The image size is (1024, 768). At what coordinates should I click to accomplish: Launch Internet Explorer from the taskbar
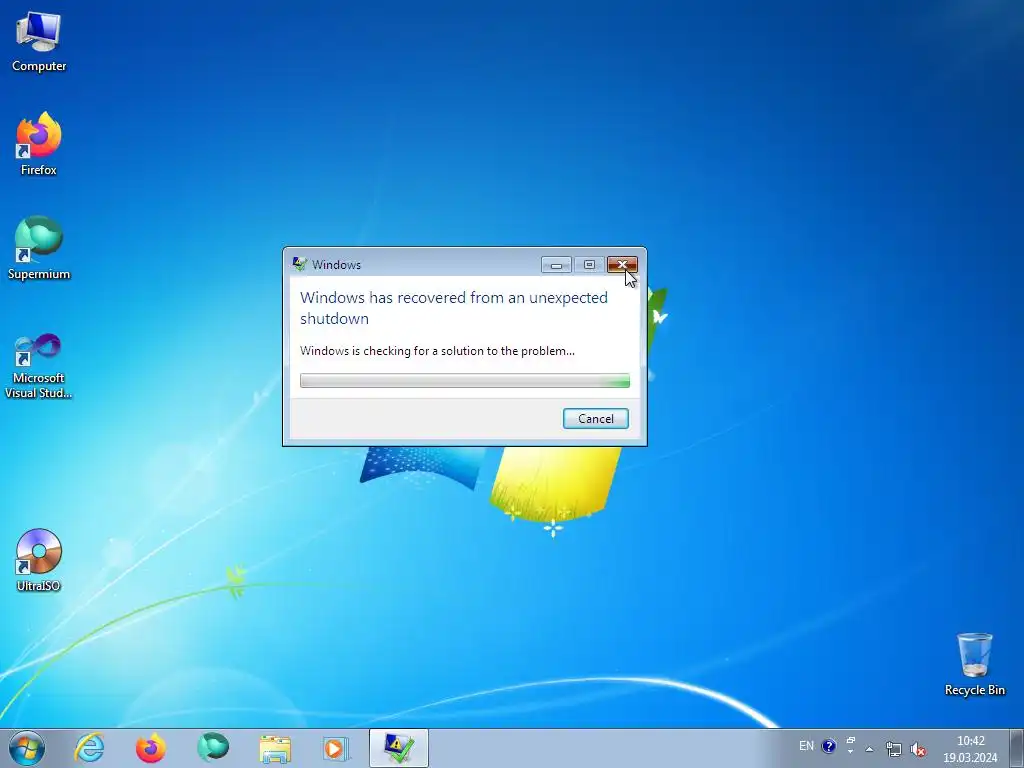click(x=89, y=748)
